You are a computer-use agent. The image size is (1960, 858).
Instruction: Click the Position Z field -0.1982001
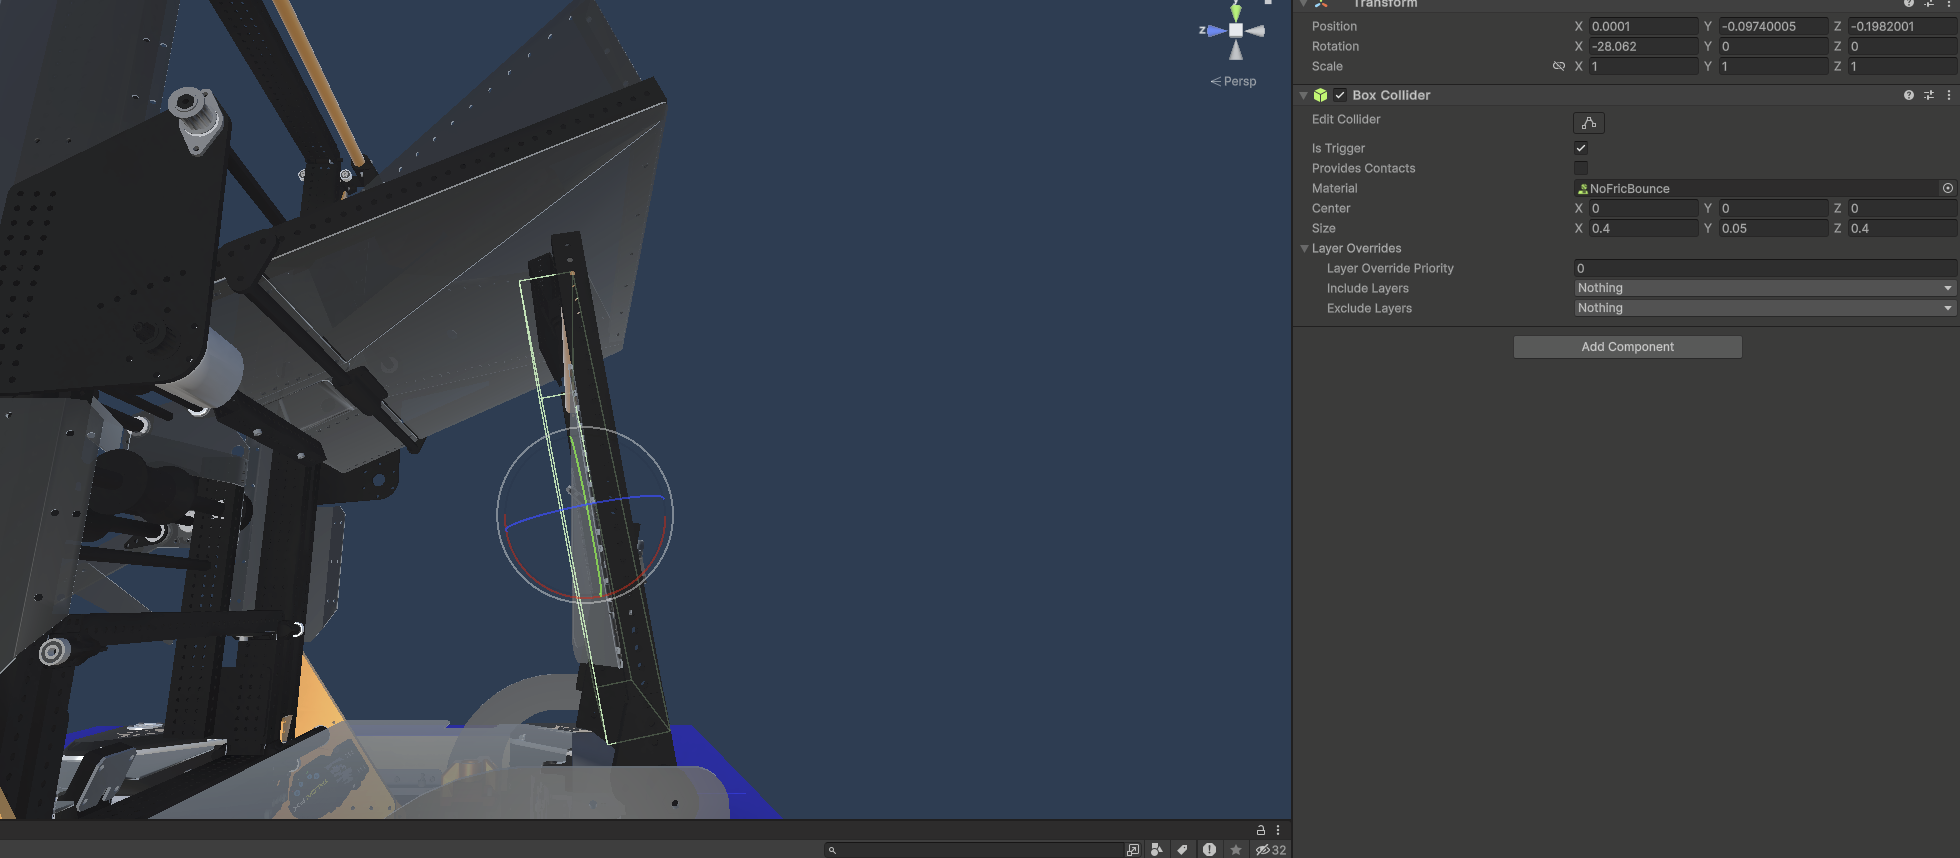(1902, 26)
